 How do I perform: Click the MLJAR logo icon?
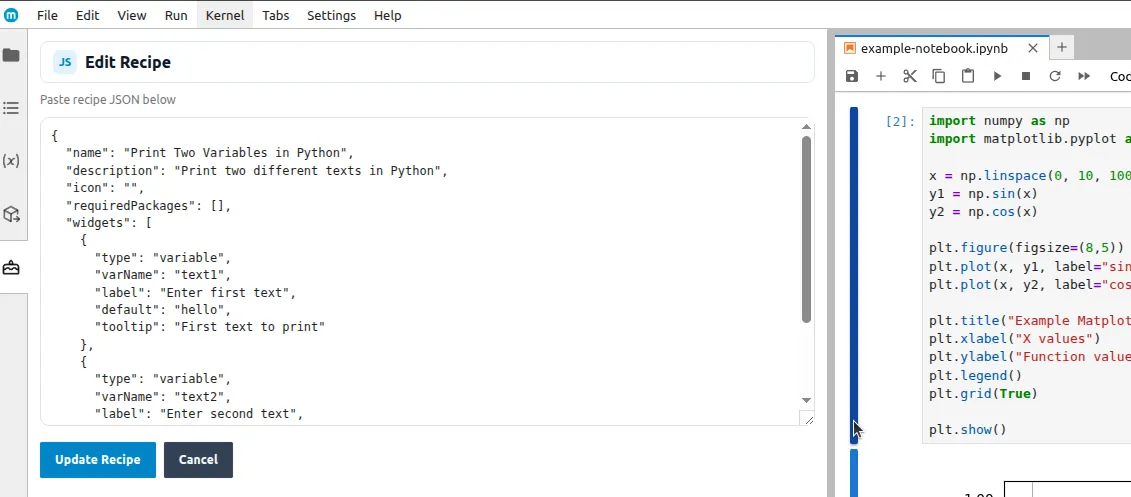pyautogui.click(x=11, y=15)
